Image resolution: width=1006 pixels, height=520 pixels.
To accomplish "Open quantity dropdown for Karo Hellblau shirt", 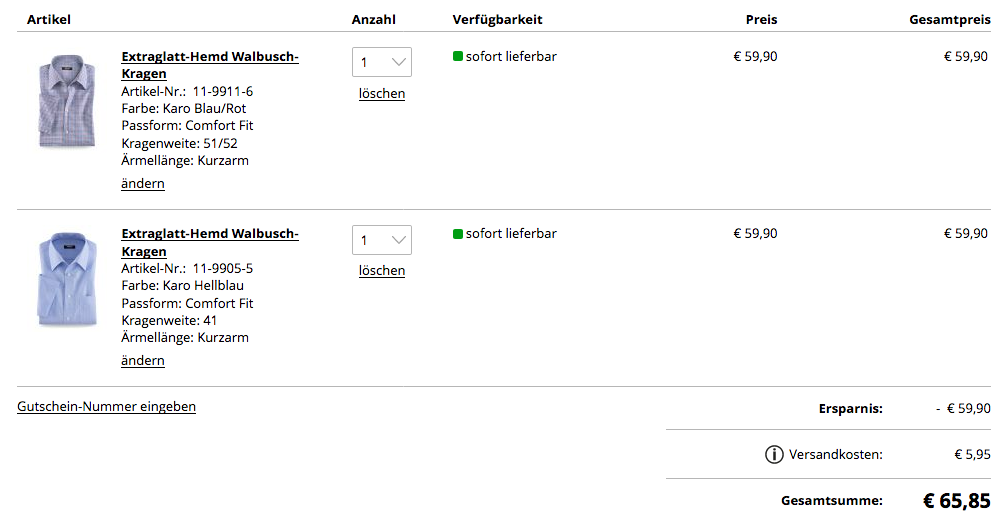I will pos(382,240).
